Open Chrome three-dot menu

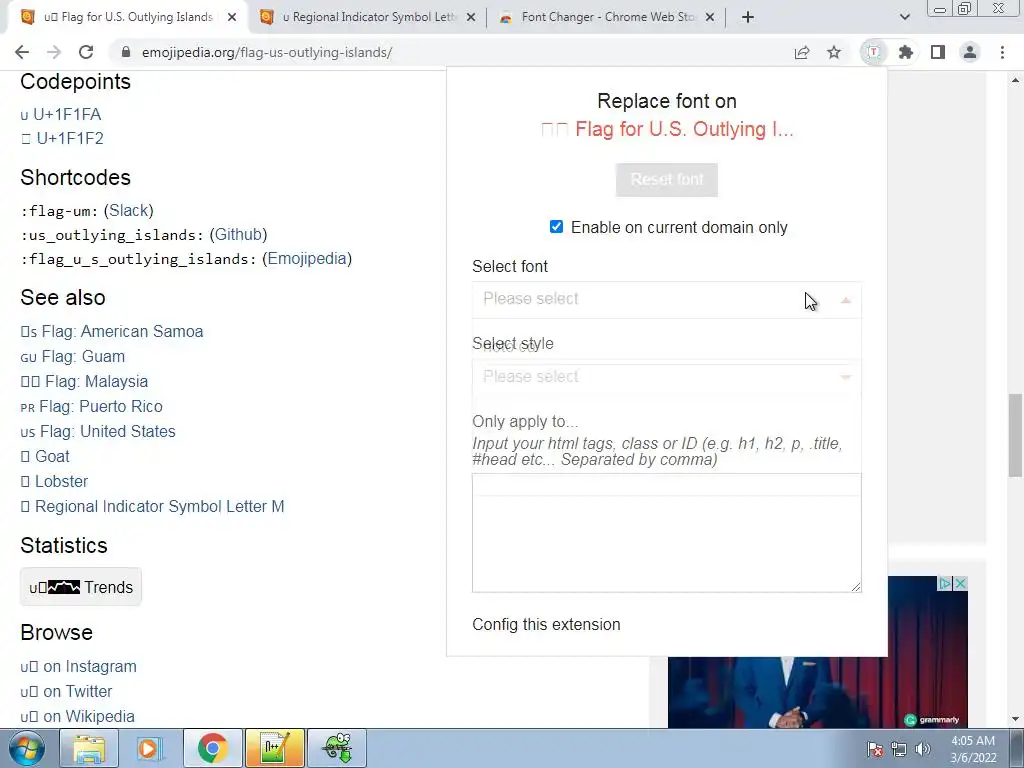[x=1002, y=52]
